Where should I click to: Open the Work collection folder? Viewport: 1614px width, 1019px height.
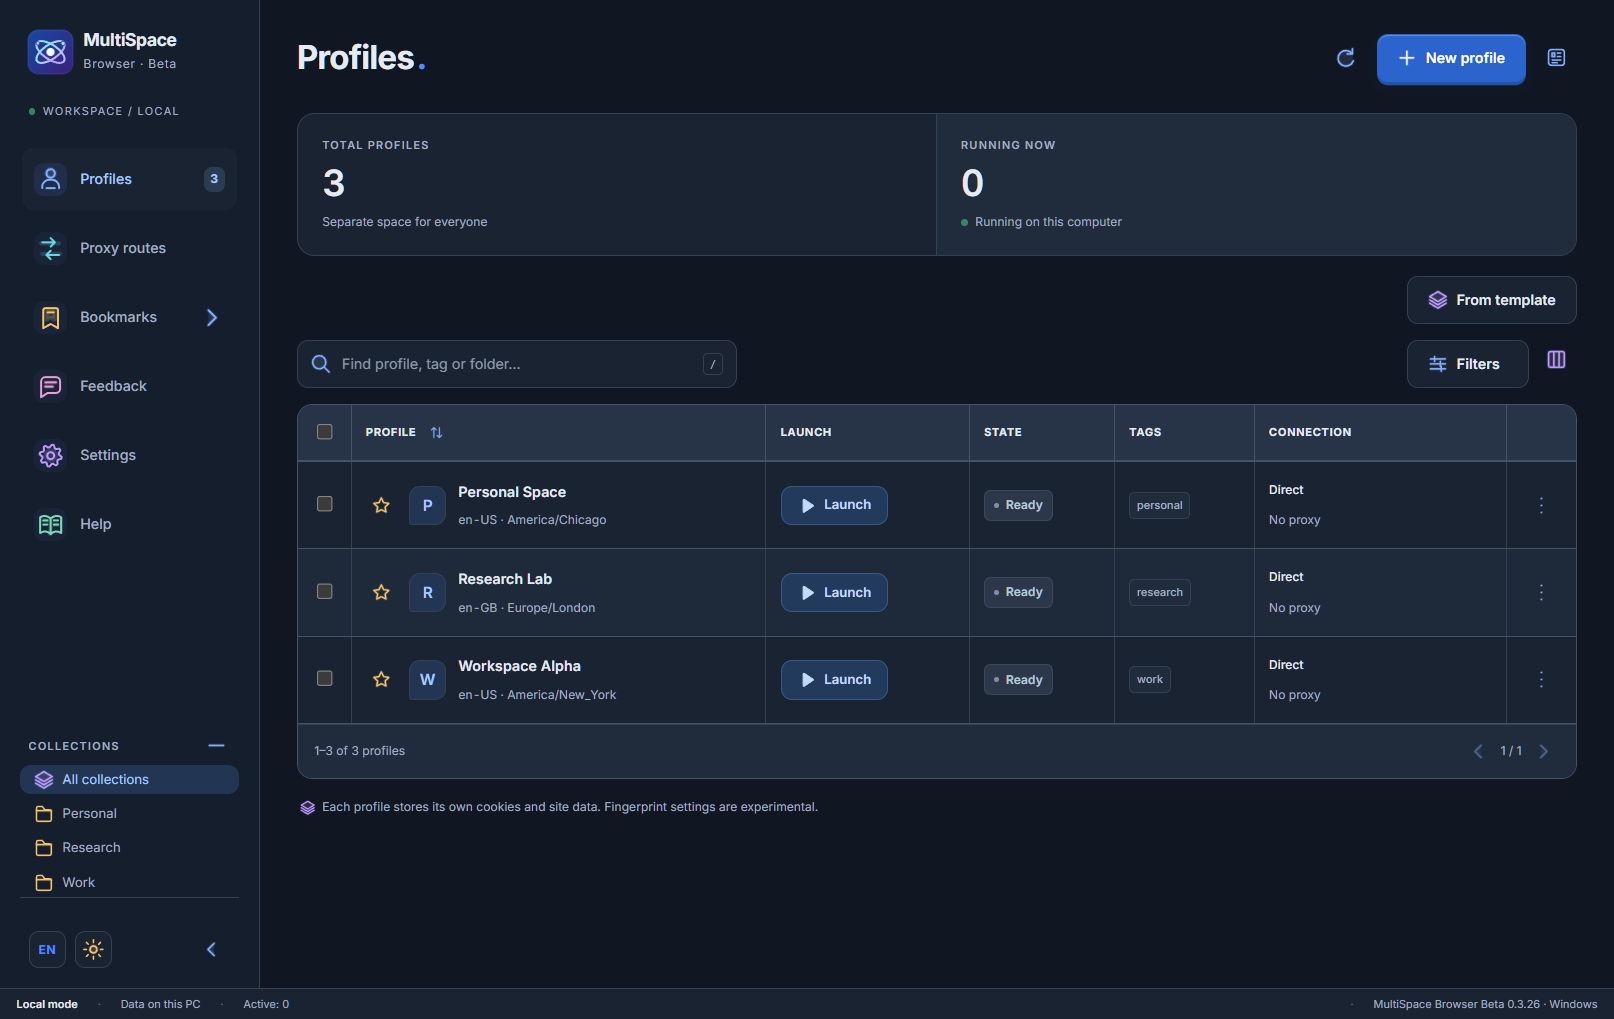click(x=129, y=882)
